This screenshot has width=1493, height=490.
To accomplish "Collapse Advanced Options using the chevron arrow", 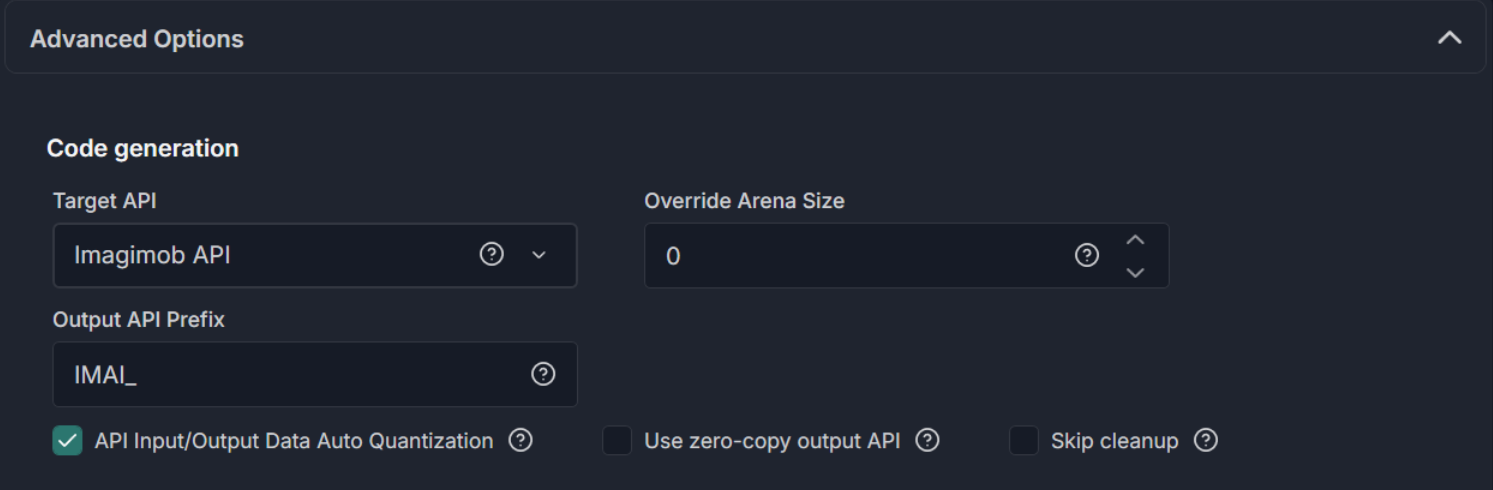I will pyautogui.click(x=1449, y=38).
